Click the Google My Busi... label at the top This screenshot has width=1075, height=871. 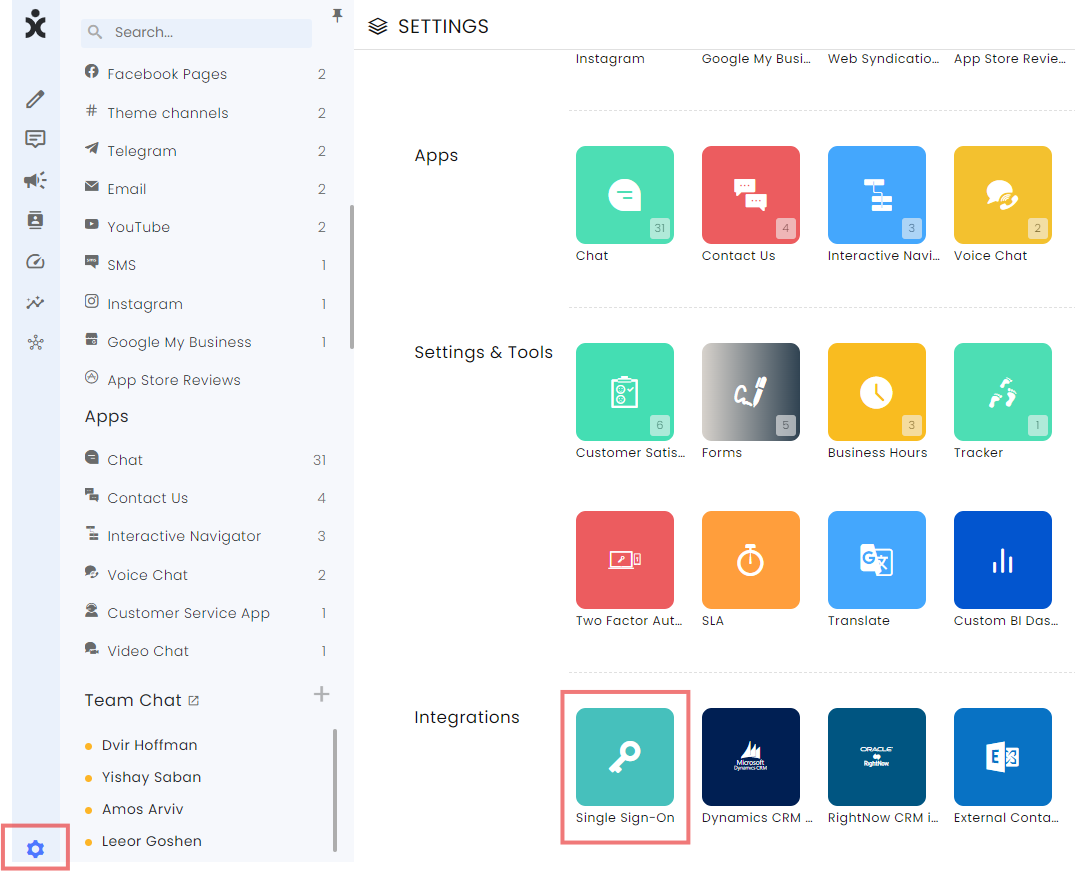click(x=756, y=58)
